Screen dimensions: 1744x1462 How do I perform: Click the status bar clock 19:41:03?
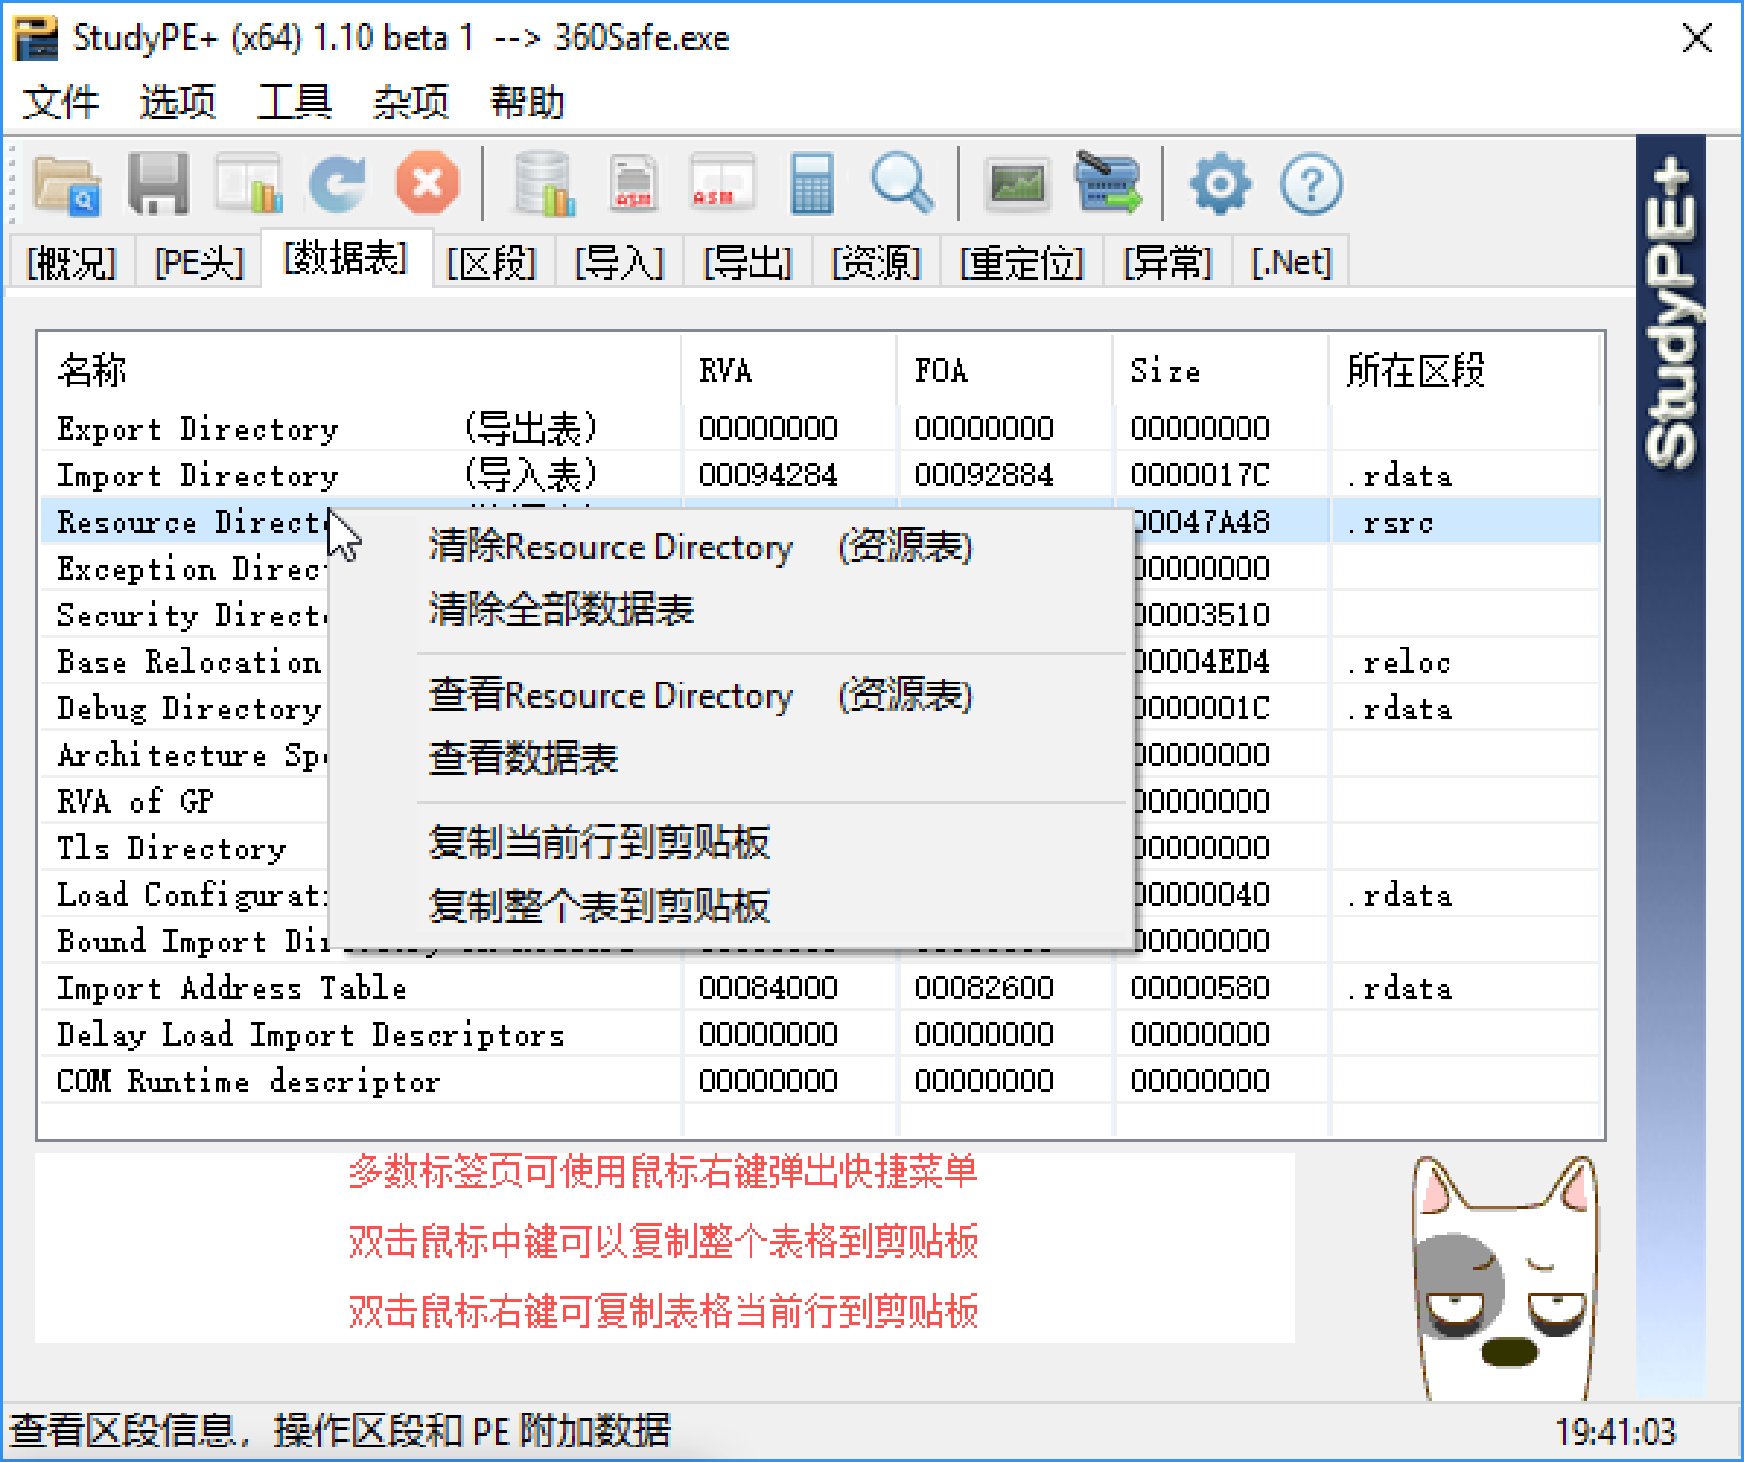(1615, 1432)
